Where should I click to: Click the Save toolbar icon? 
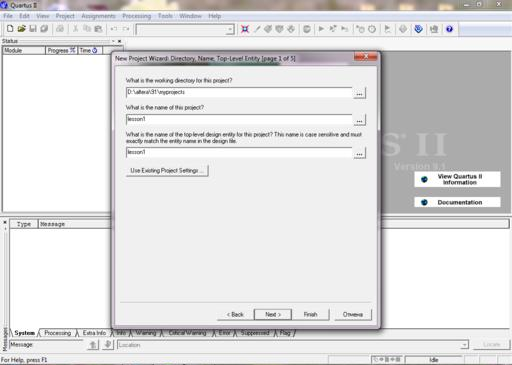33,29
